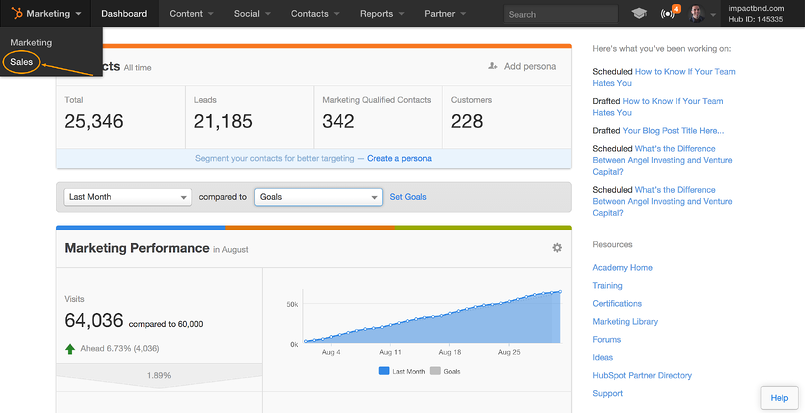Open Scheduled How to Know If Your Team post

point(664,77)
